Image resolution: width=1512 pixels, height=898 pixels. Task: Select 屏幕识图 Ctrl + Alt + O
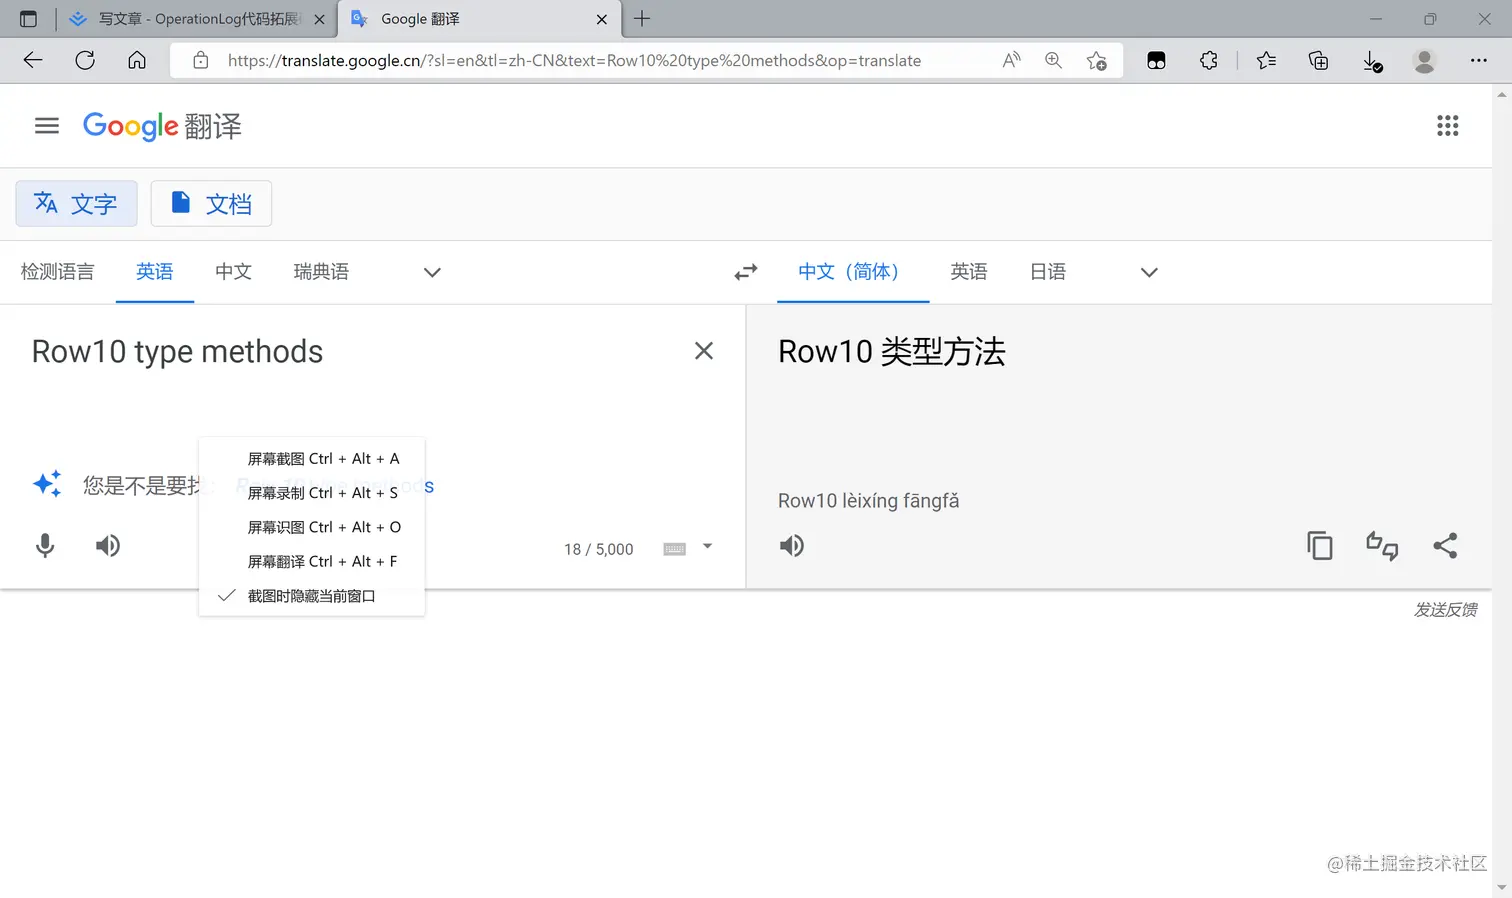pos(312,527)
